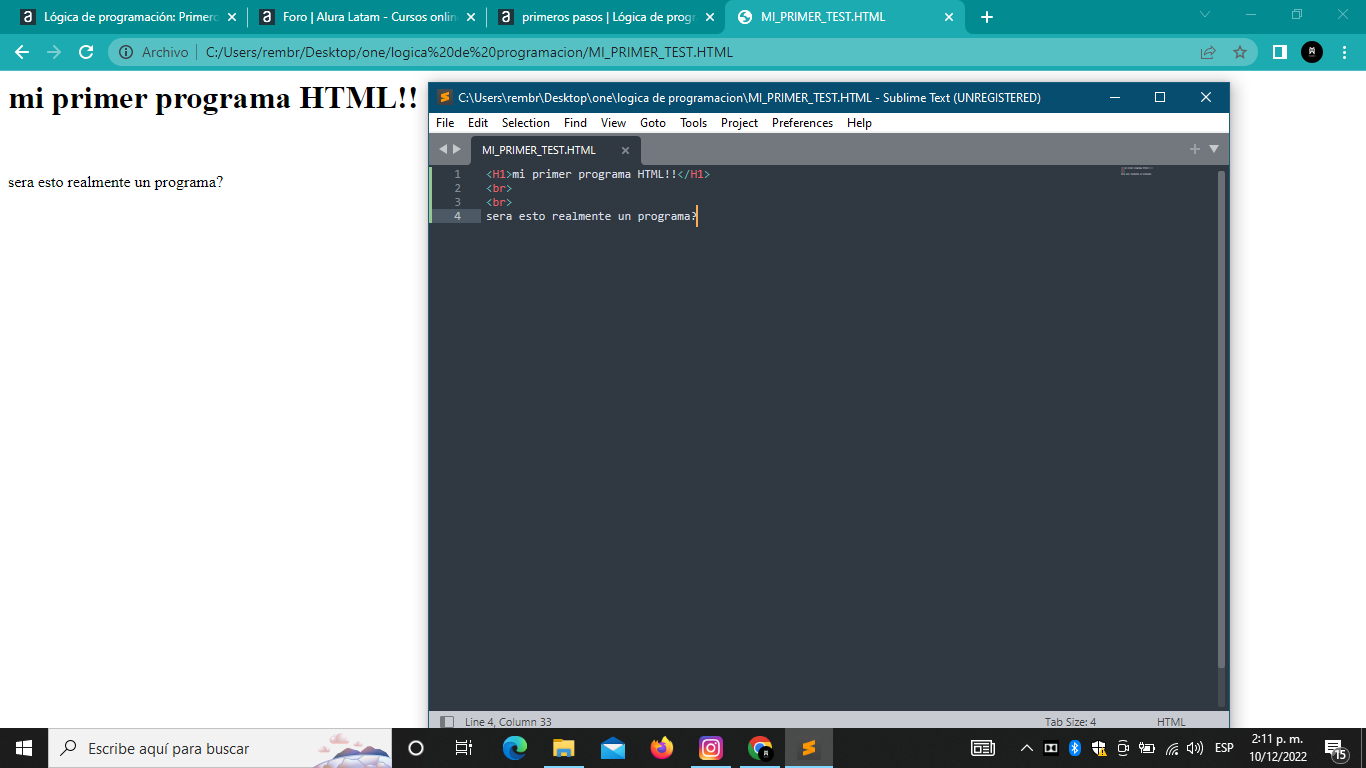Click the Sublime minimap preview
The width and height of the screenshot is (1366, 768).
(x=1137, y=171)
